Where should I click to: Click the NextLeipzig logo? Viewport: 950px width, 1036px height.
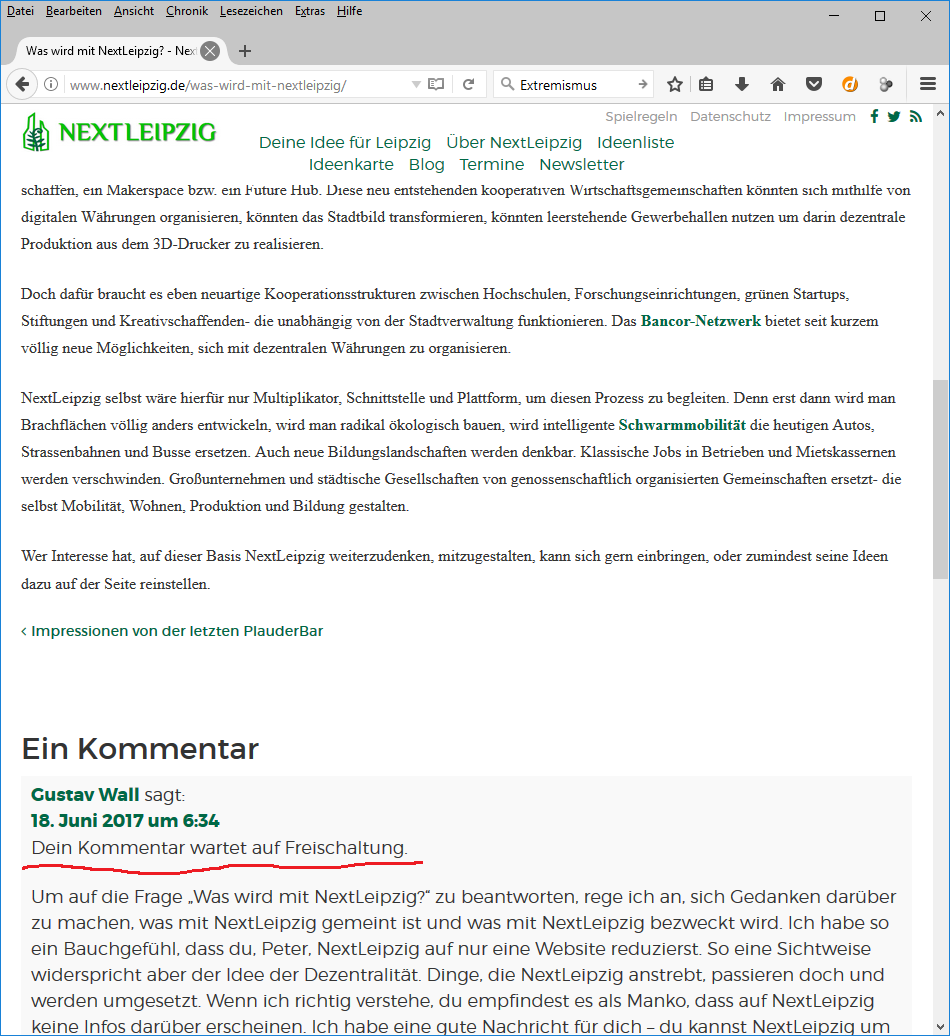(119, 132)
